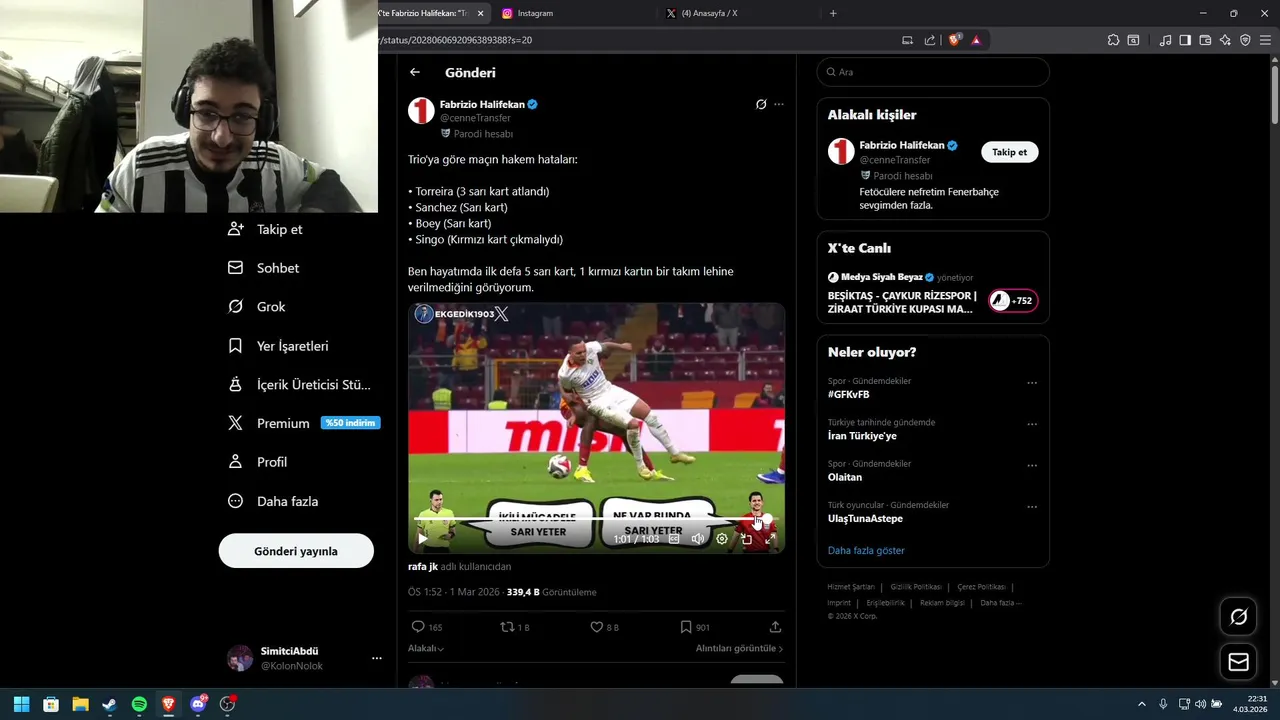
Task: Open Grok from the sidebar
Action: (256, 307)
